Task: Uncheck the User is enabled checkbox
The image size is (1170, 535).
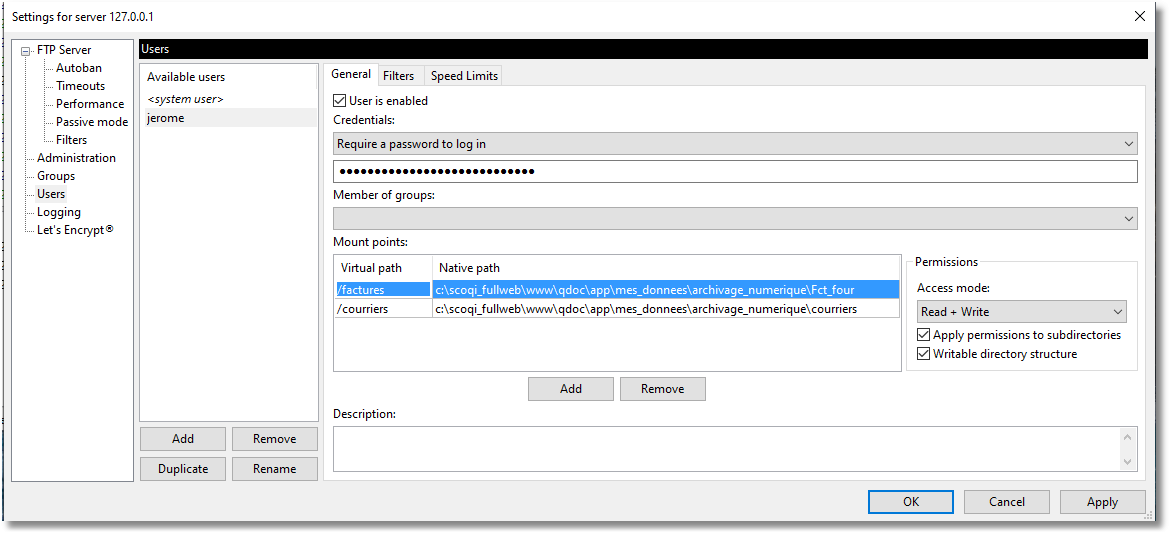Action: [x=340, y=101]
